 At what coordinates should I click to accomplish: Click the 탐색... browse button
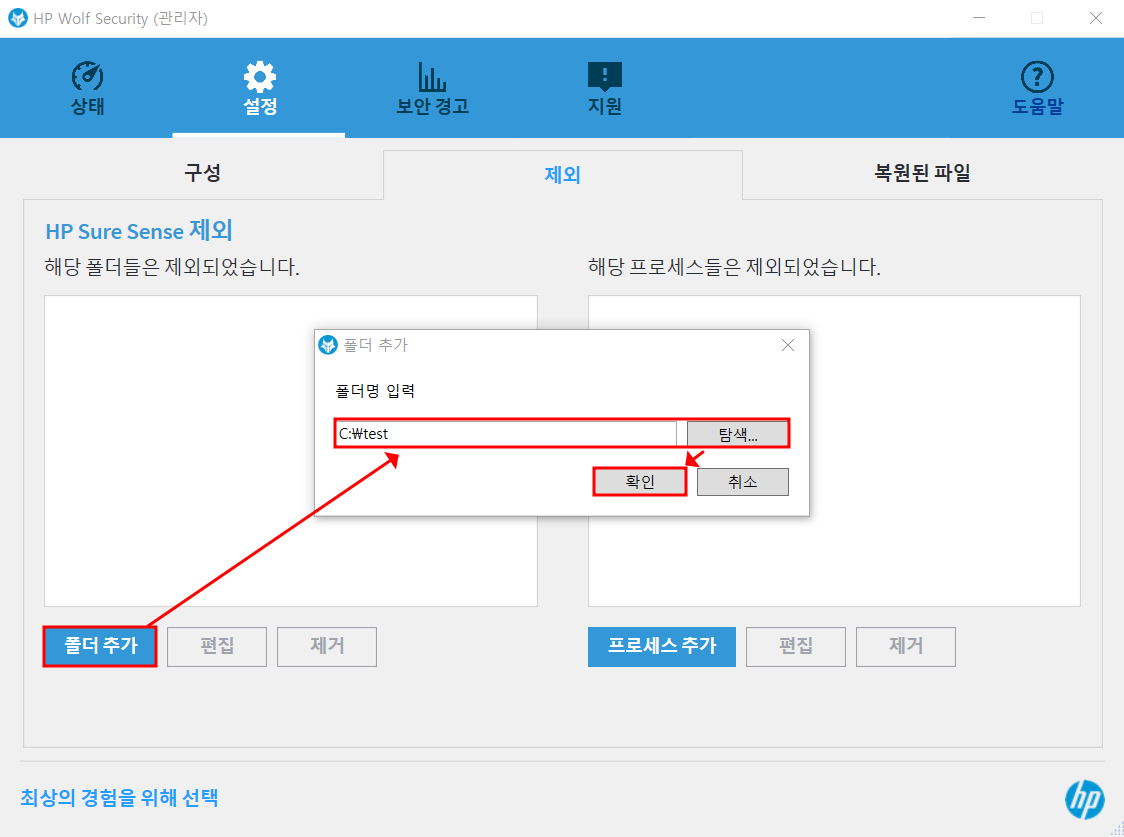(738, 434)
